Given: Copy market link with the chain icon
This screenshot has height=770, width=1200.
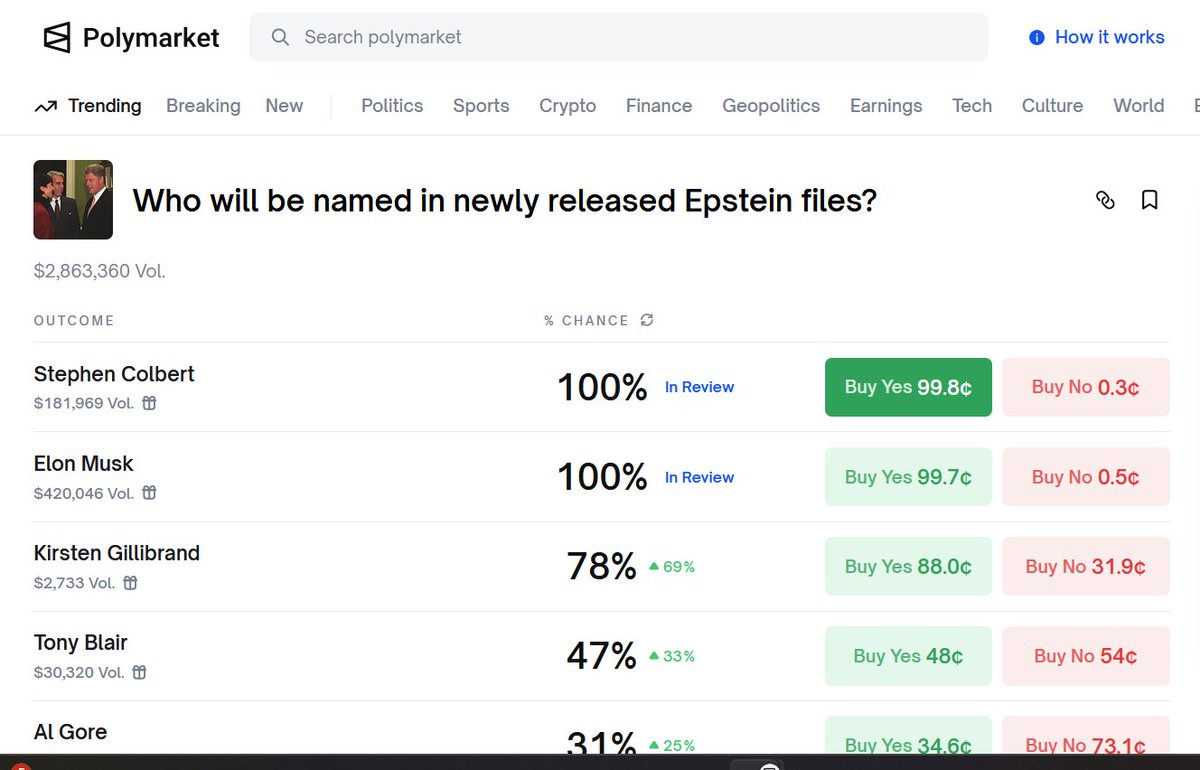Looking at the screenshot, I should click(1105, 200).
